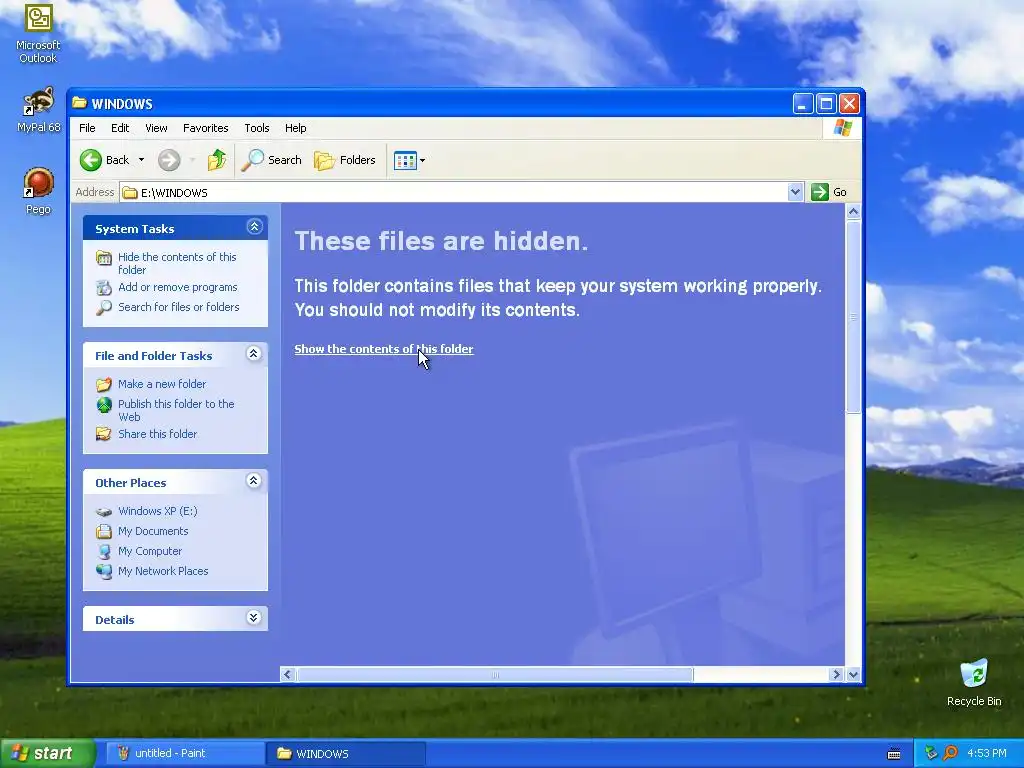This screenshot has width=1024, height=768.
Task: Click the Share this folder icon
Action: (x=104, y=434)
